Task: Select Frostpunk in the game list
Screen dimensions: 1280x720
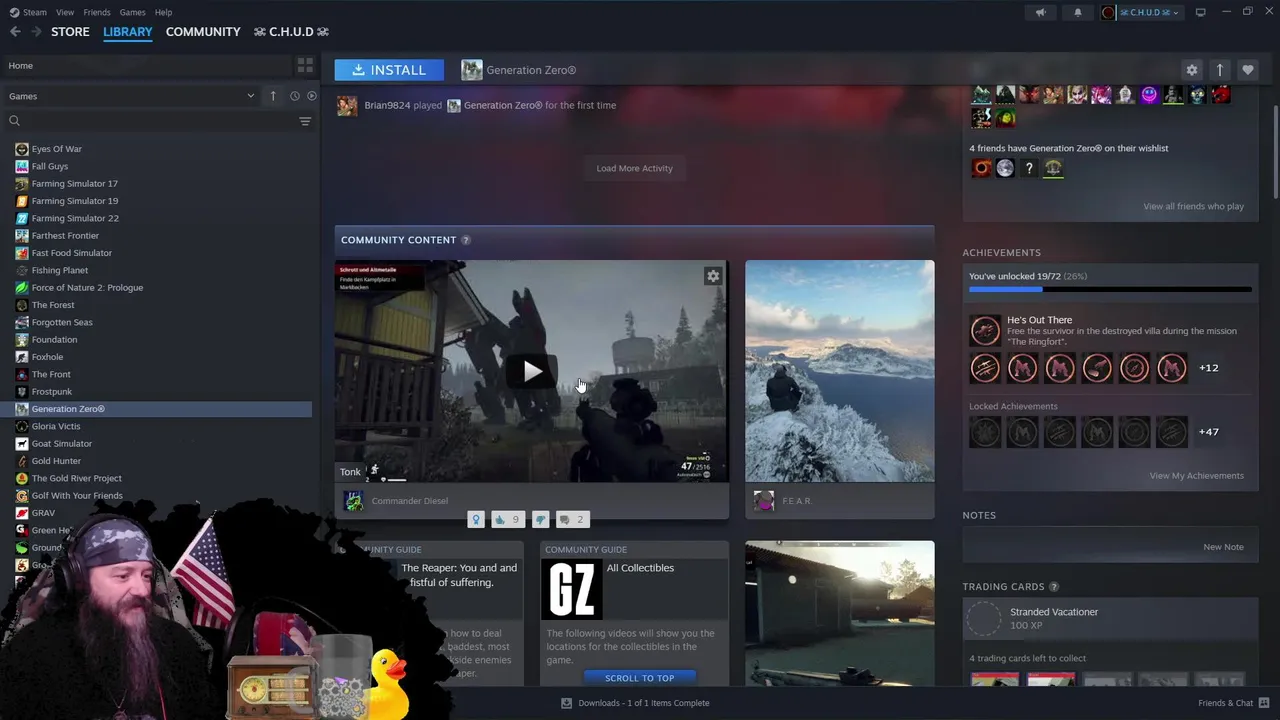Action: coord(52,391)
